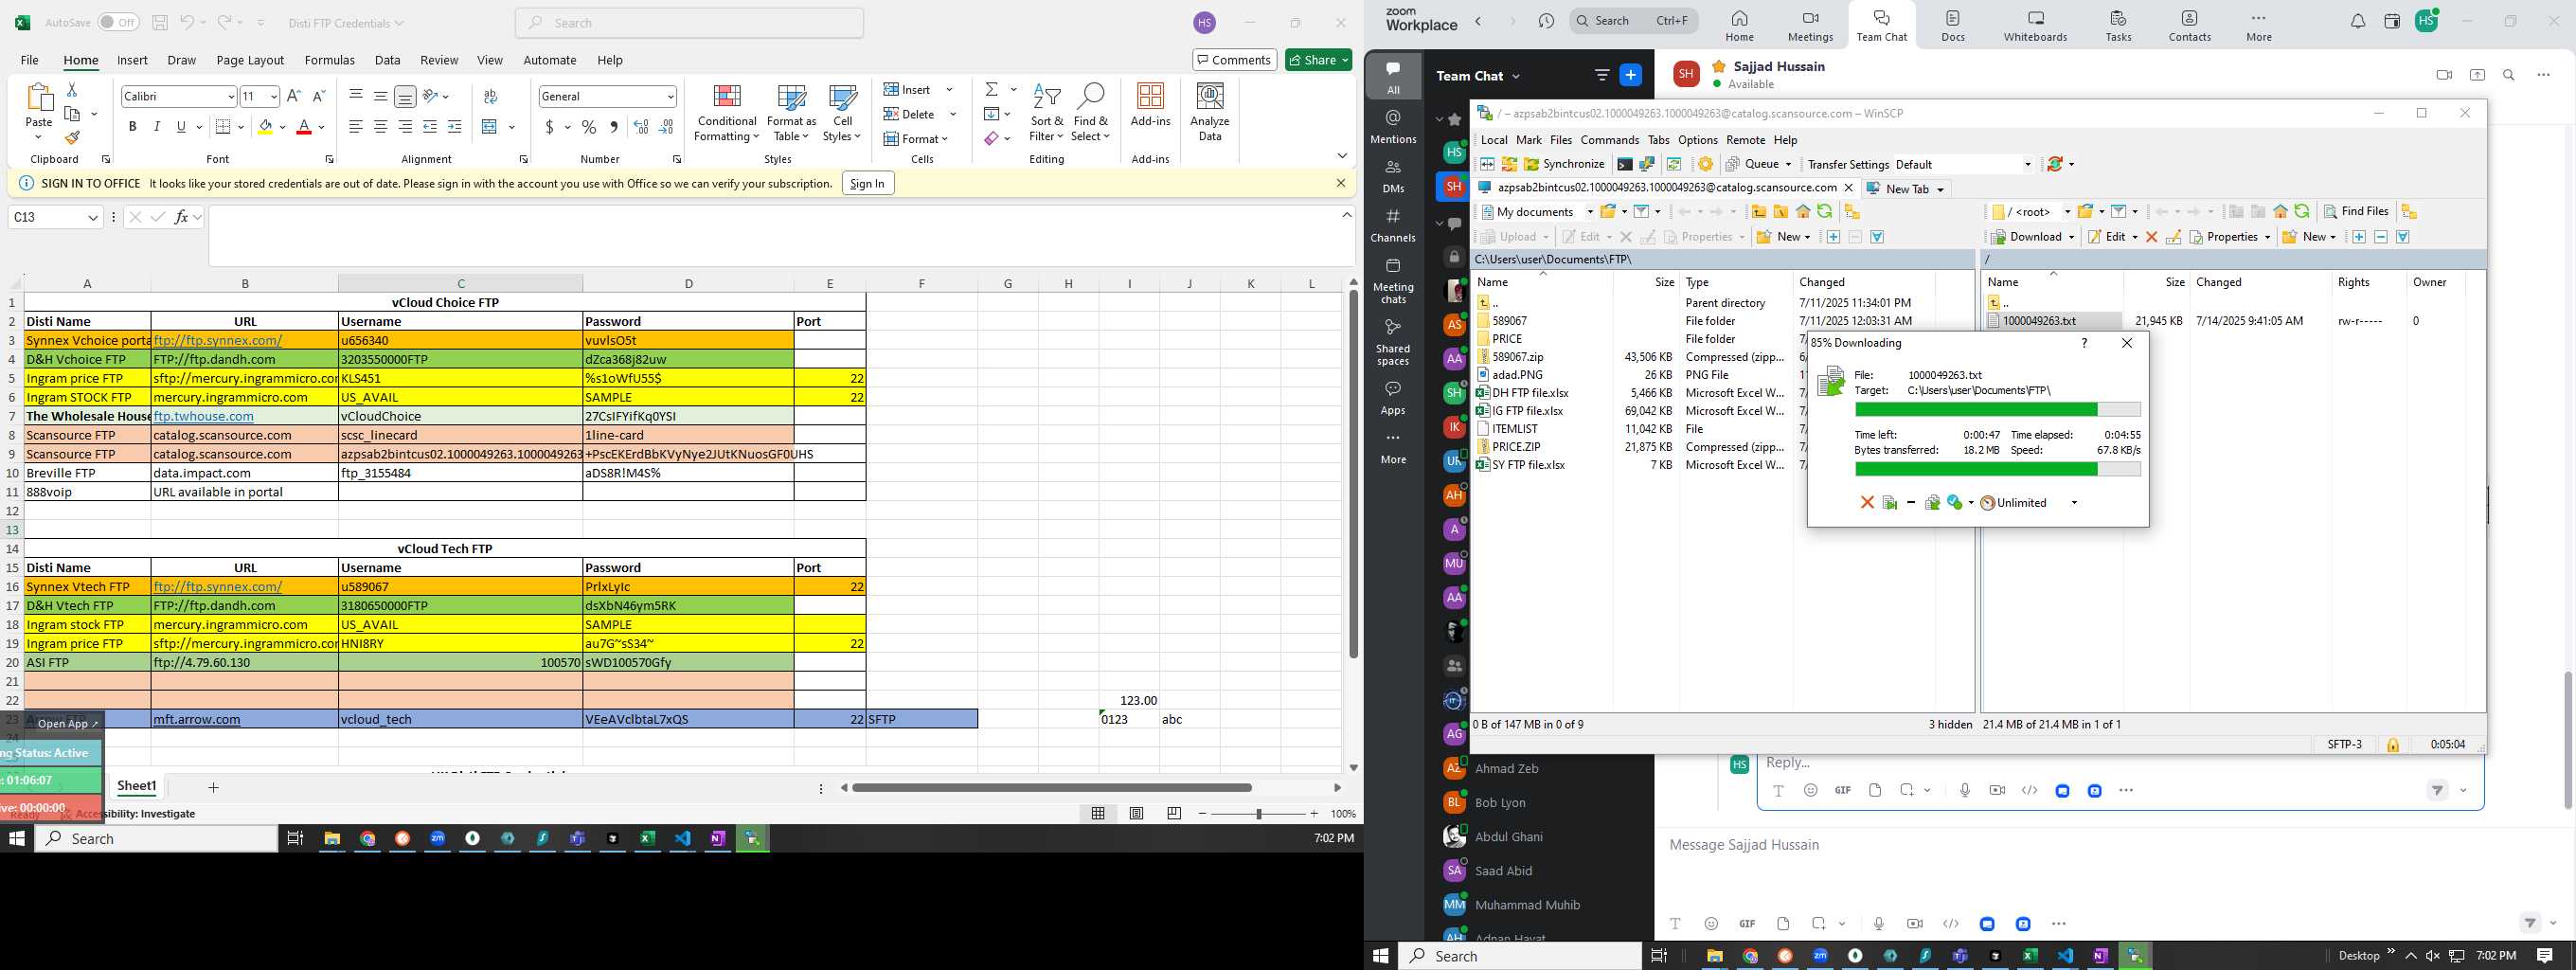The height and width of the screenshot is (970, 2576).
Task: Select the 589067.zip file in local panel
Action: pos(1517,357)
